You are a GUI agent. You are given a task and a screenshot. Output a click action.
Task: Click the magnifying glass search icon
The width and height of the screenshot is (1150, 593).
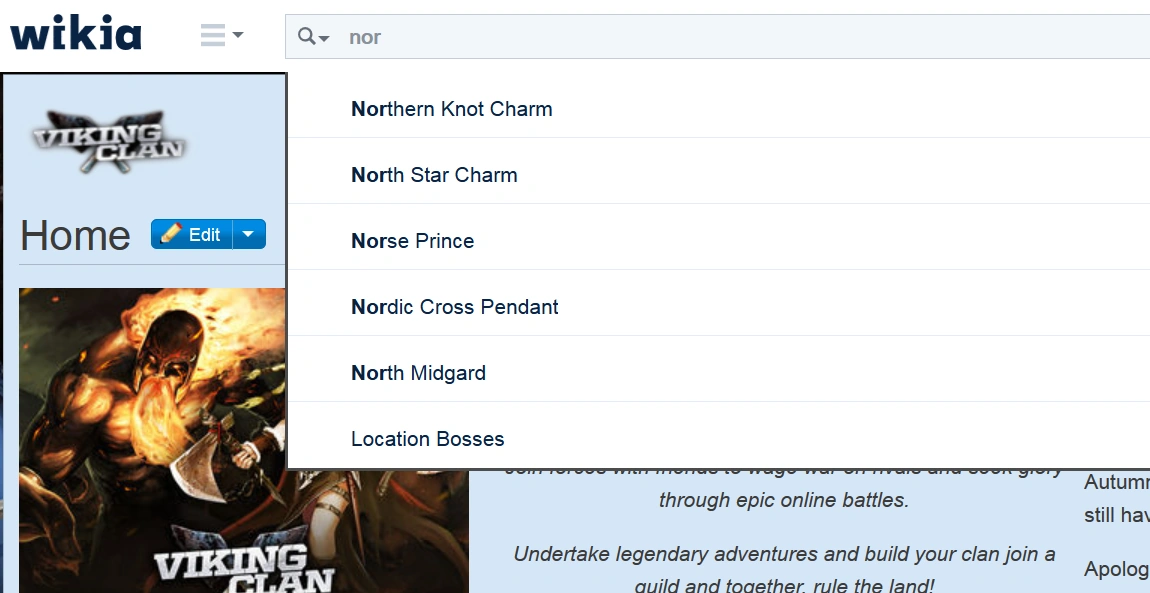pyautogui.click(x=307, y=37)
